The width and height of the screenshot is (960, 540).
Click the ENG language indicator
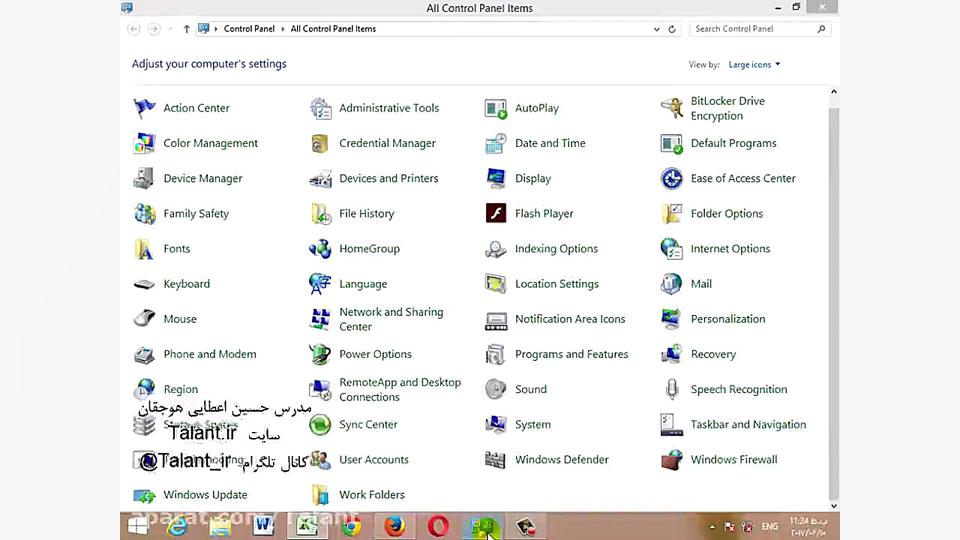pos(770,527)
